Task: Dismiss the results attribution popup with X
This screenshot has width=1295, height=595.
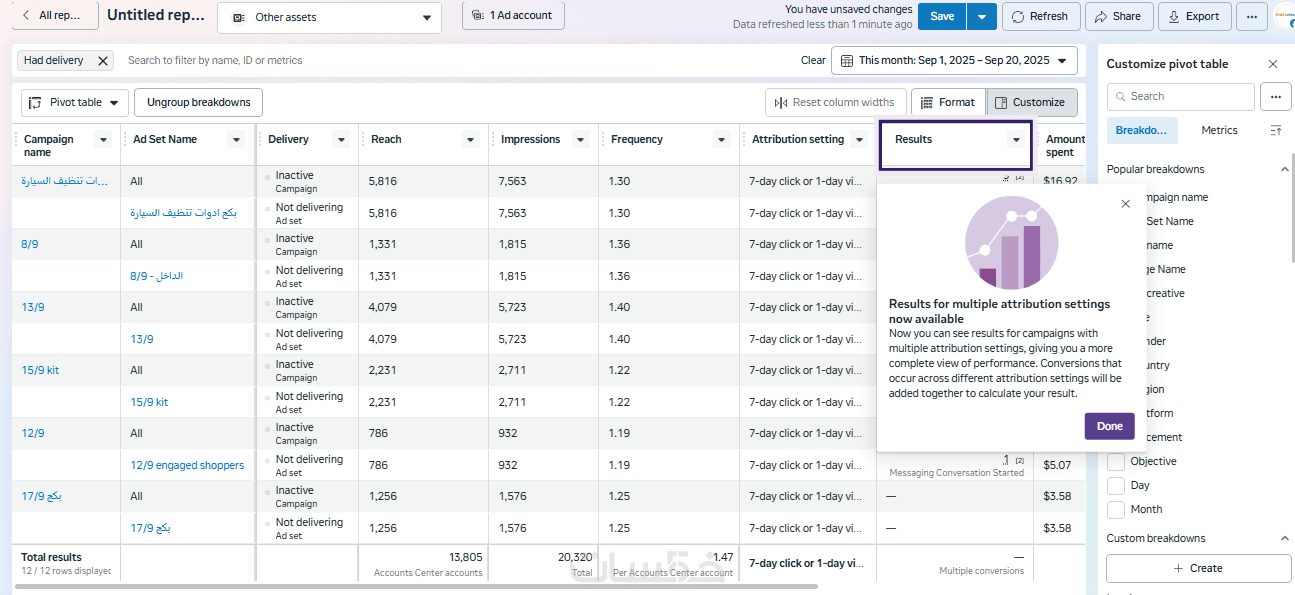Action: 1125,204
